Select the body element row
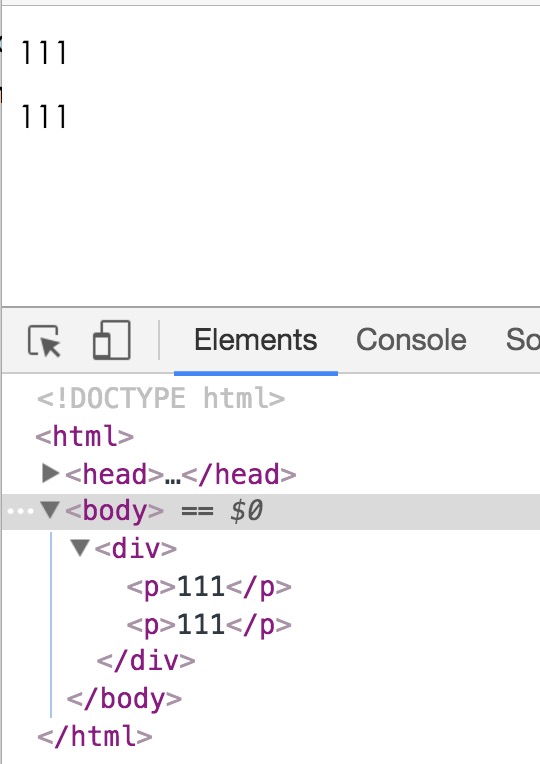 [271, 511]
